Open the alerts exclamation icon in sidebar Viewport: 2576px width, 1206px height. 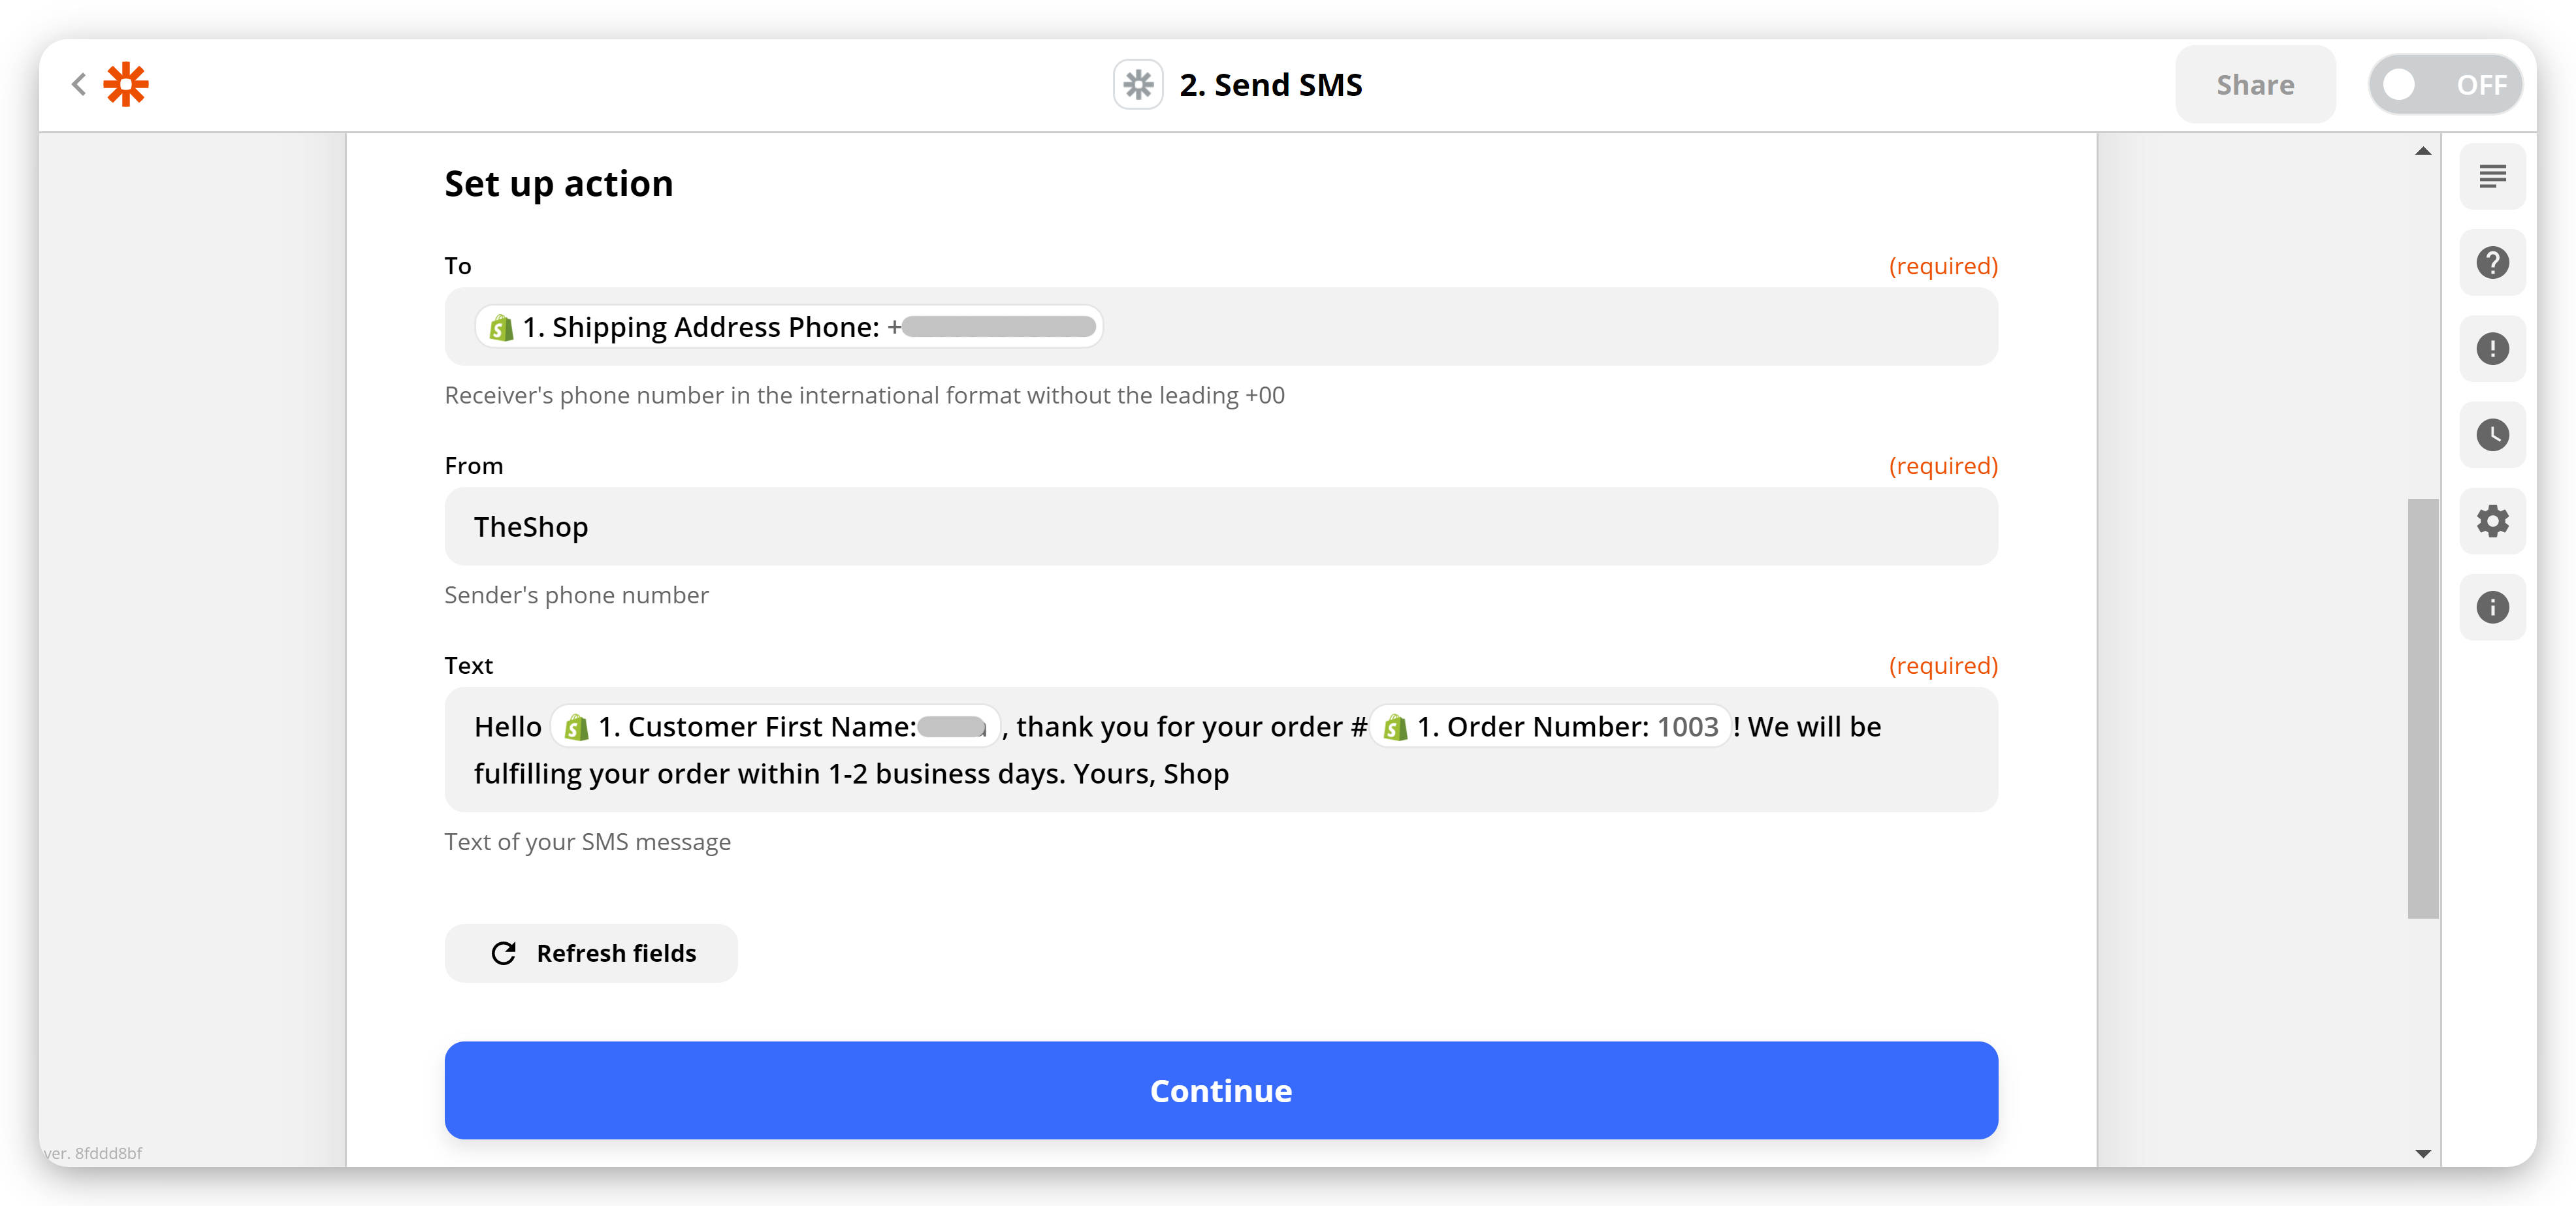pos(2492,349)
